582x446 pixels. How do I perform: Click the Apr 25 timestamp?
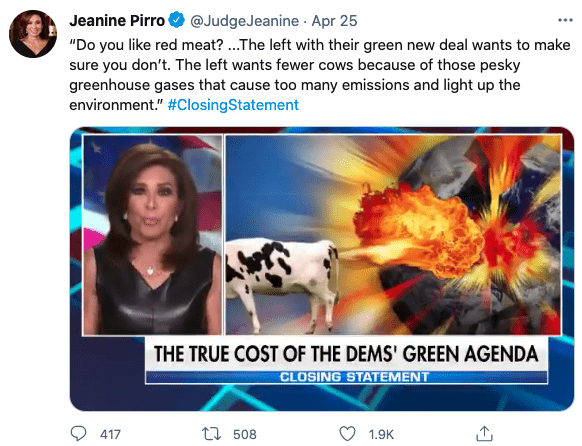point(334,21)
